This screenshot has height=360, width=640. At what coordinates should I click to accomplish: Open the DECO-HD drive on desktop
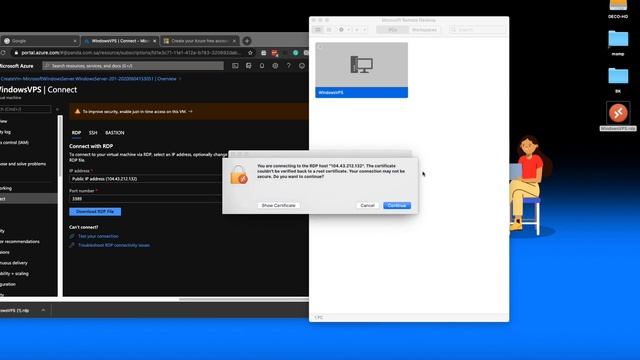click(618, 9)
